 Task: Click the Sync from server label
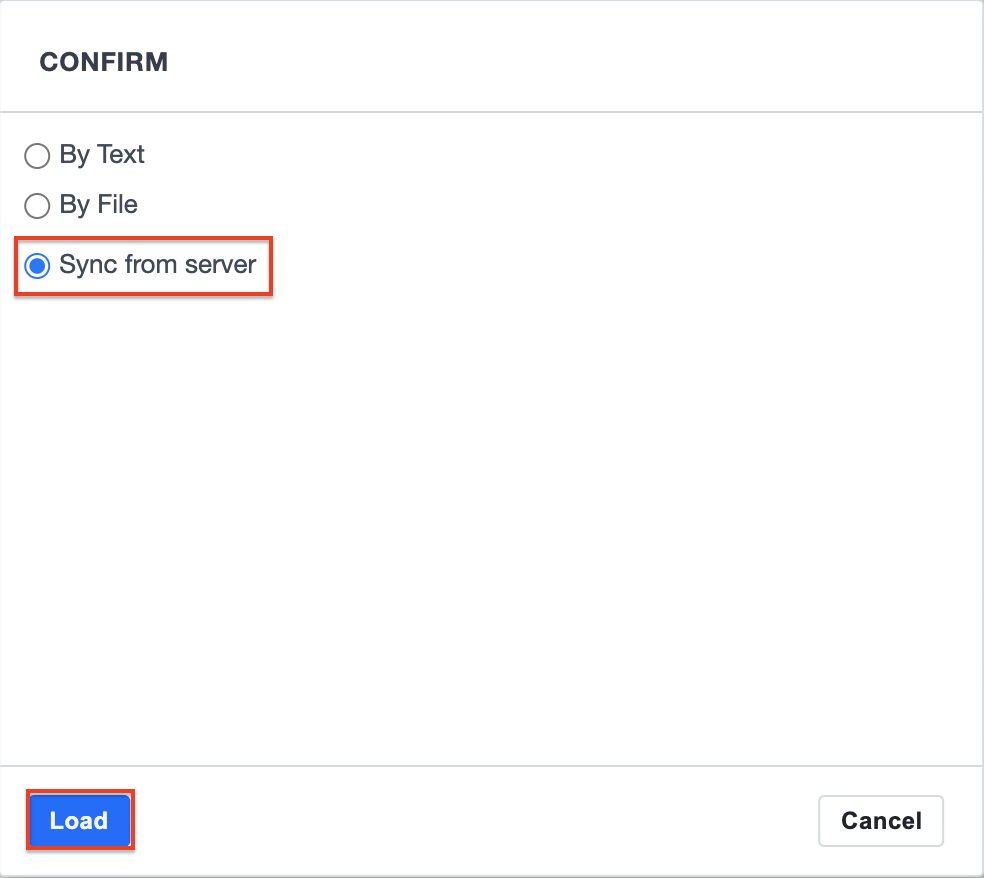[x=158, y=265]
